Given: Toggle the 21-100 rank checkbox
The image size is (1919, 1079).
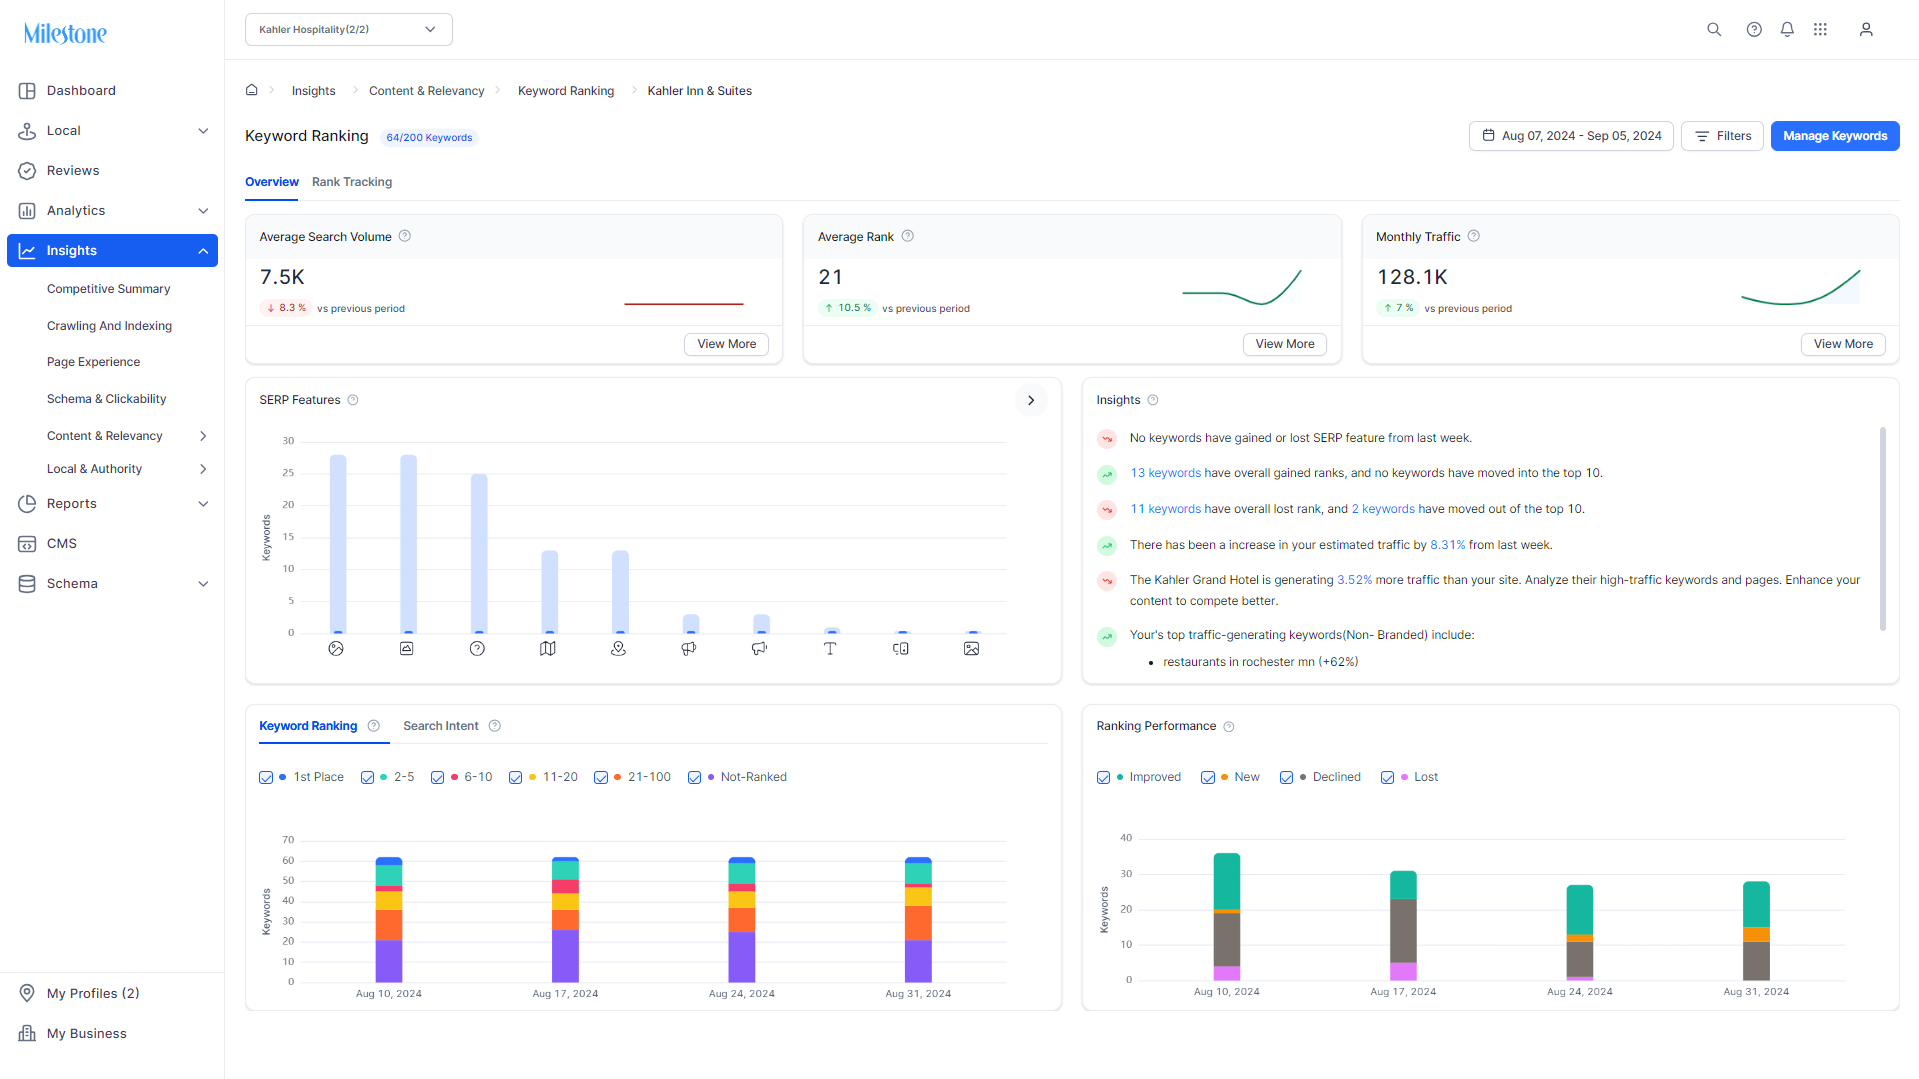Looking at the screenshot, I should [x=601, y=778].
